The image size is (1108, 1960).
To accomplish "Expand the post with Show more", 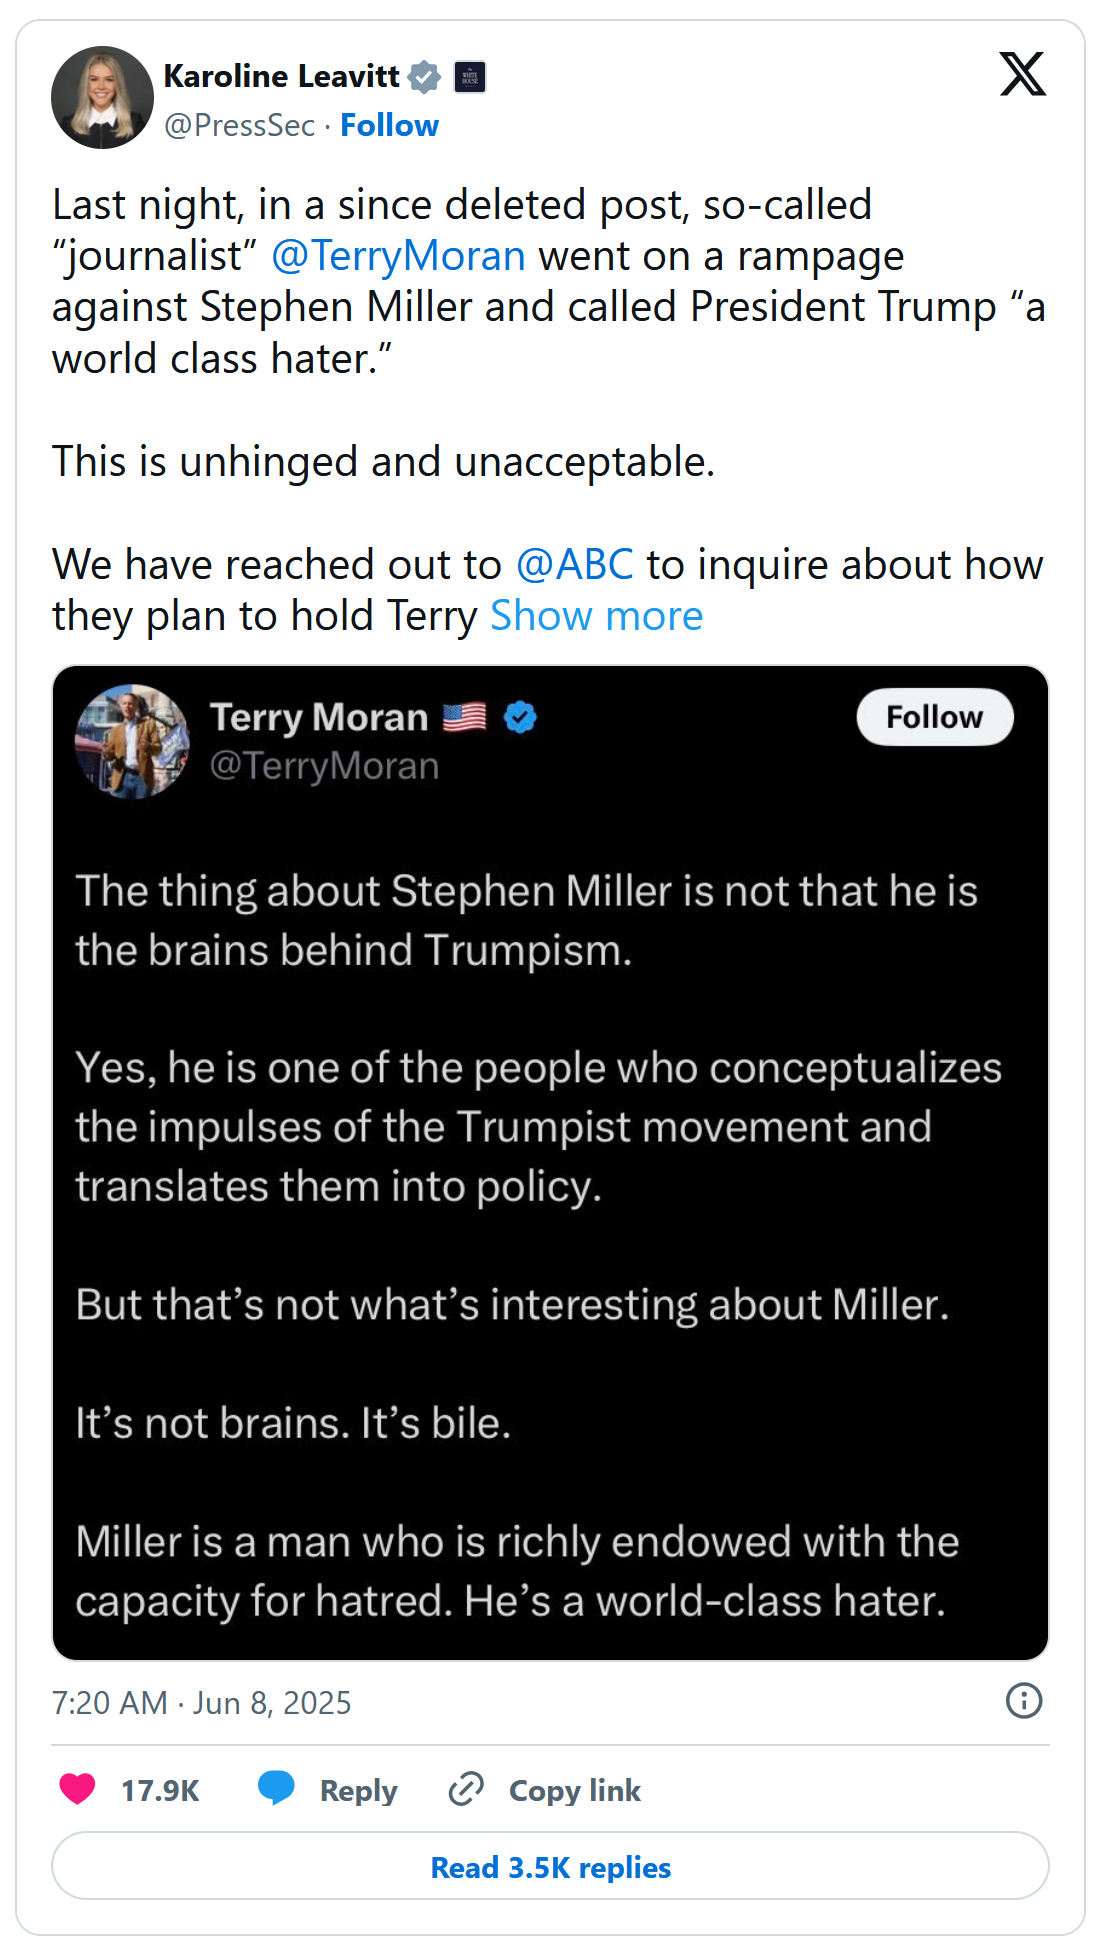I will click(x=596, y=616).
